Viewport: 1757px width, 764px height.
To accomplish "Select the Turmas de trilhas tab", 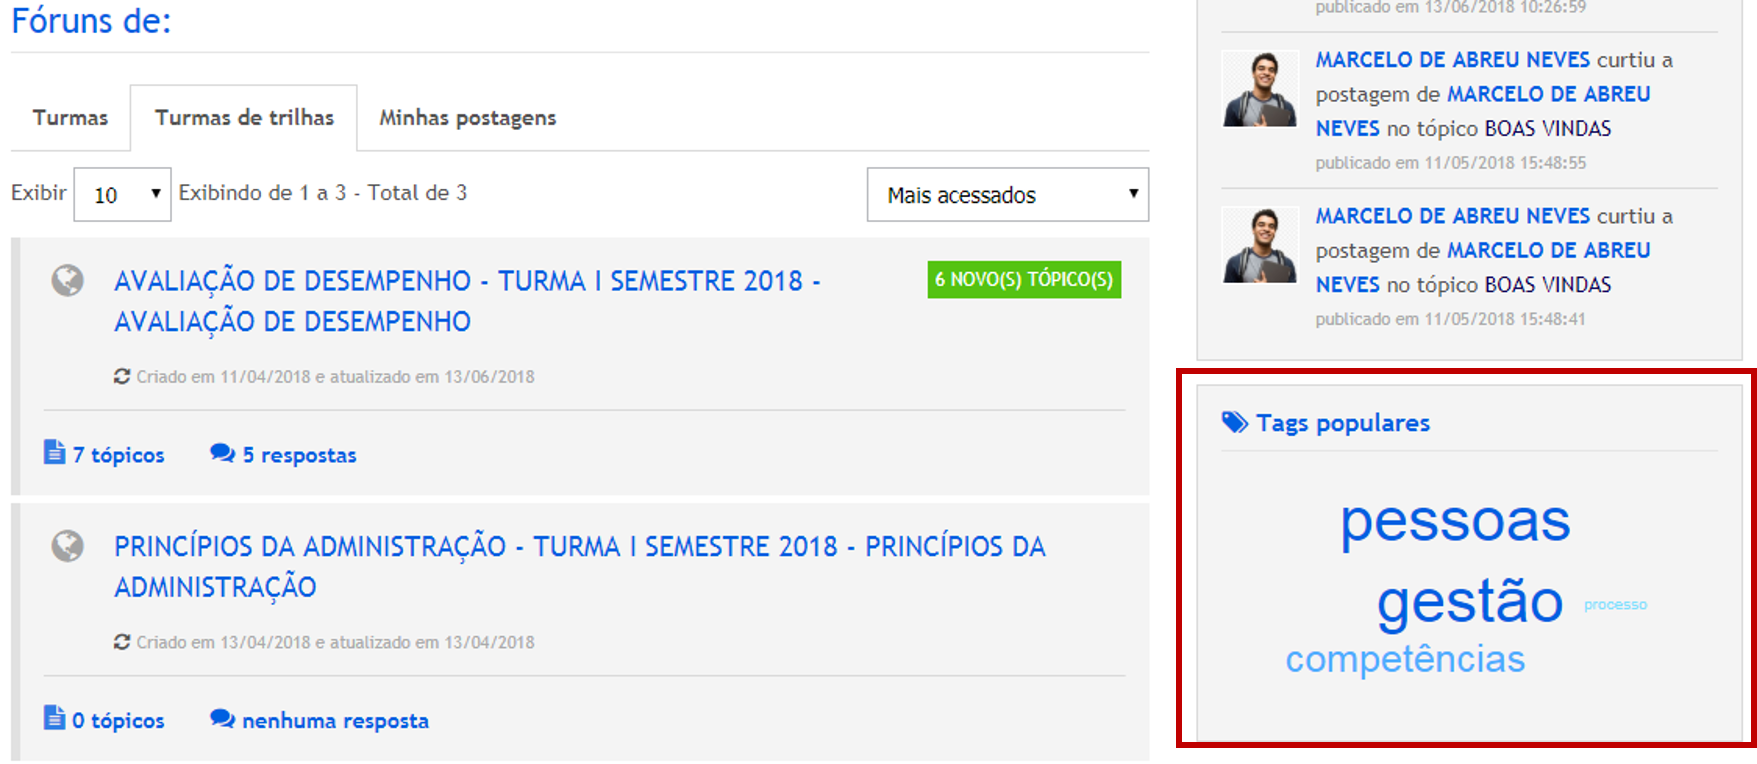I will (x=244, y=118).
